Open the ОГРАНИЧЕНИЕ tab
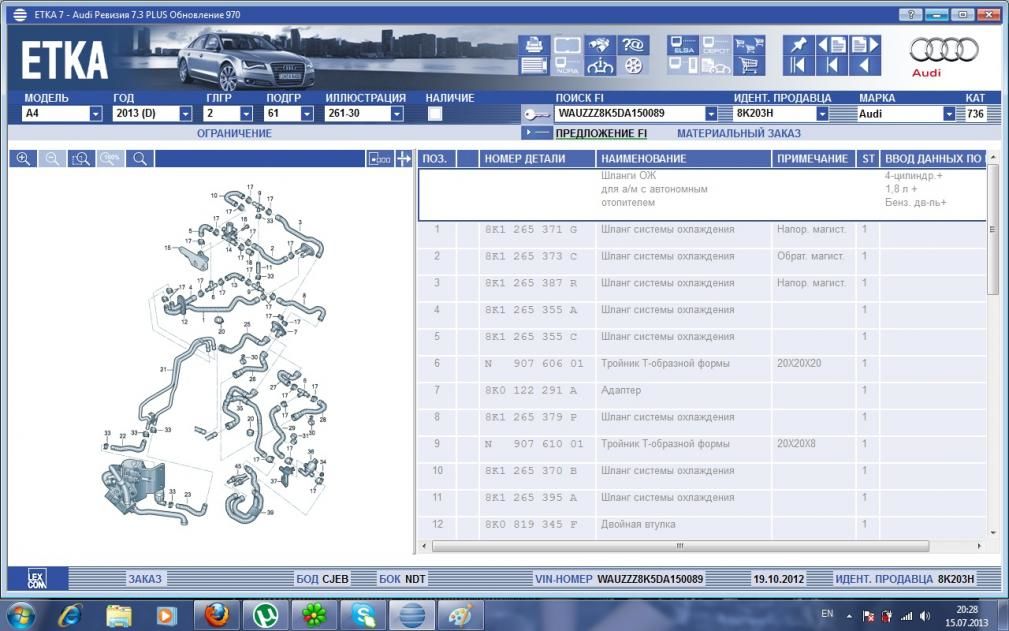Screen dimensions: 1009x631 coord(234,133)
